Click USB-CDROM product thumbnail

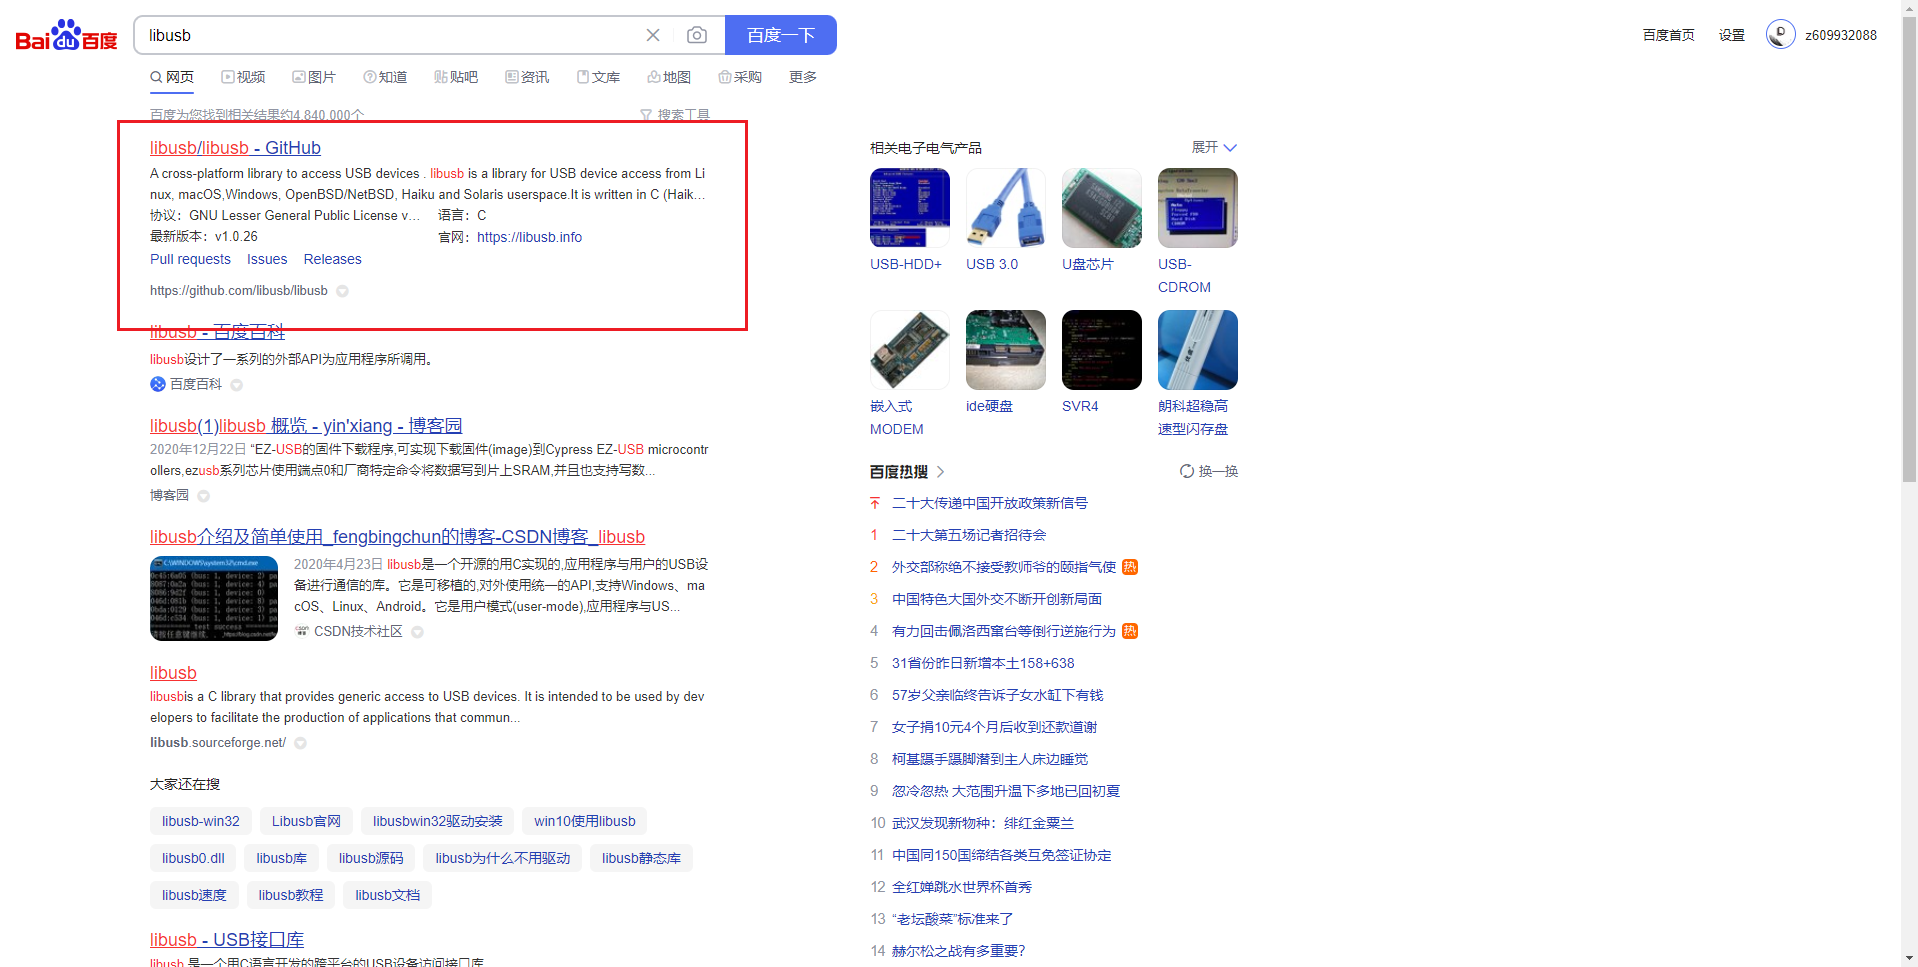[1198, 208]
